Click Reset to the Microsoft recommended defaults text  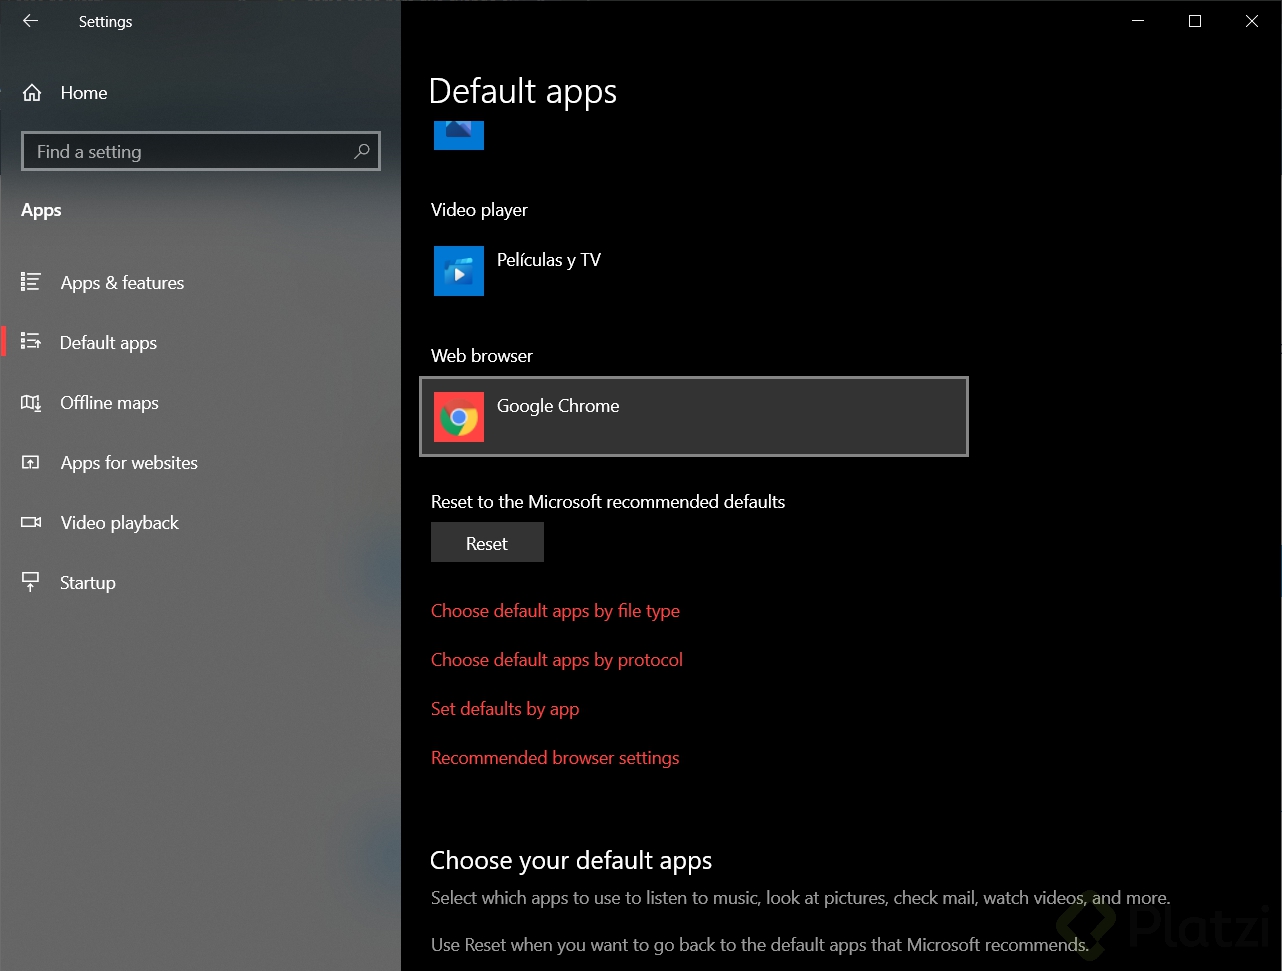tap(608, 502)
